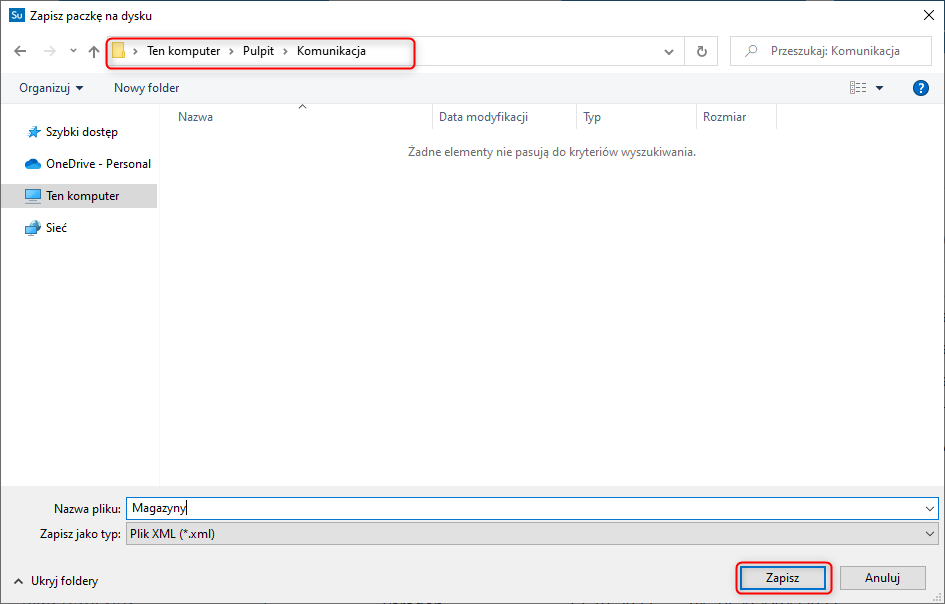Click the Forward navigation arrow
The height and width of the screenshot is (604, 945).
point(49,51)
